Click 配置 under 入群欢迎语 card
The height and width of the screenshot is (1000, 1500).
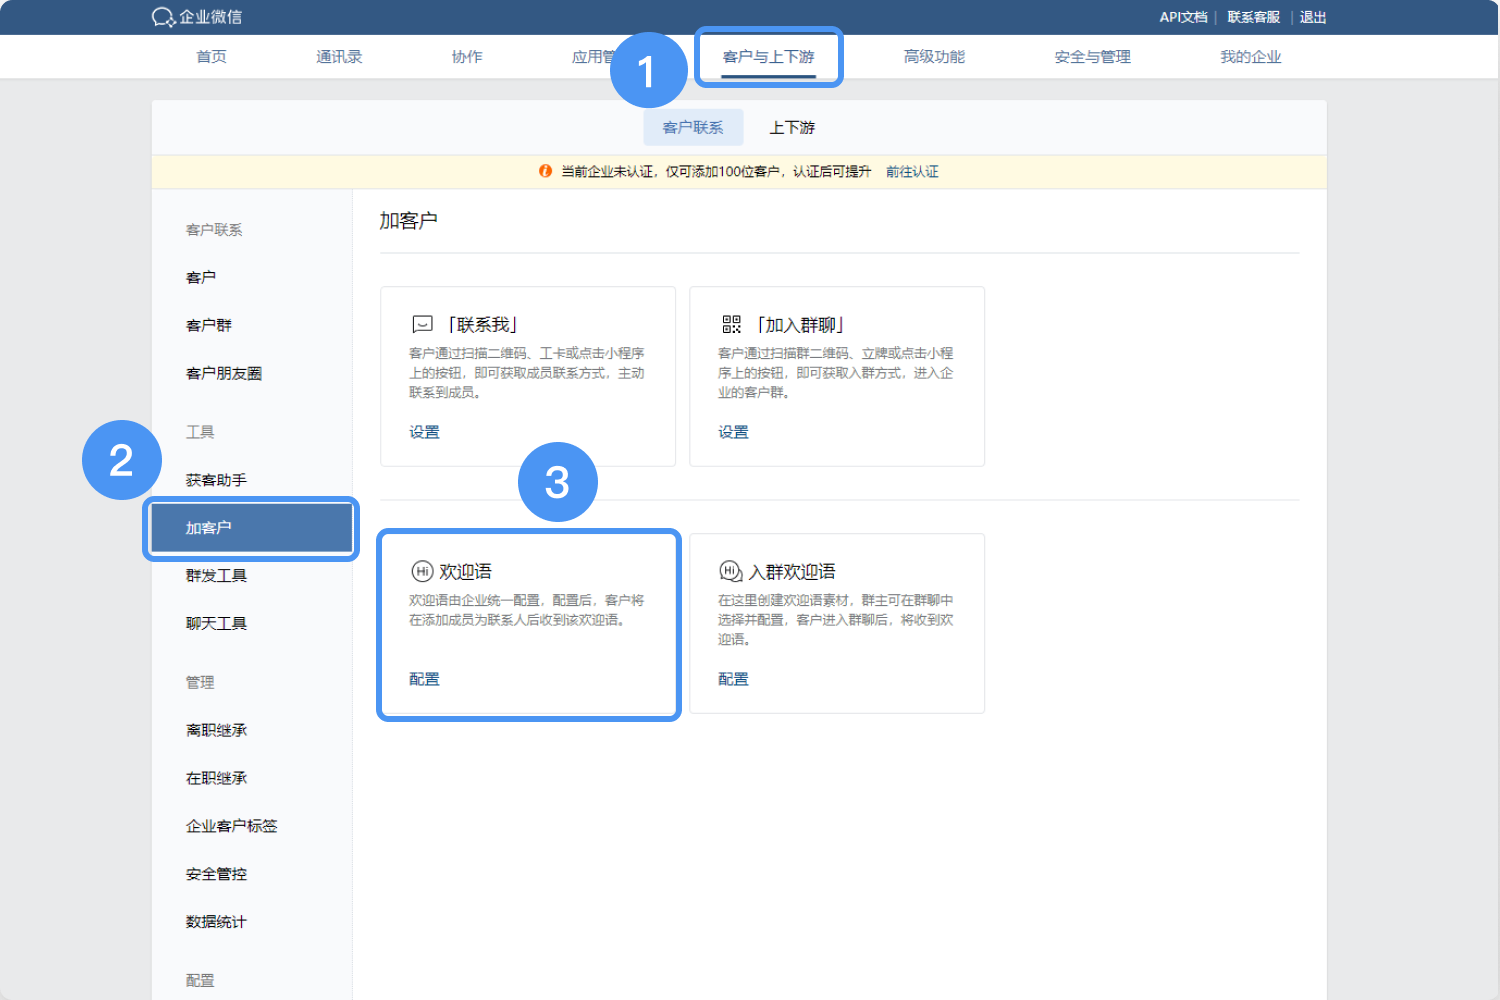click(733, 679)
